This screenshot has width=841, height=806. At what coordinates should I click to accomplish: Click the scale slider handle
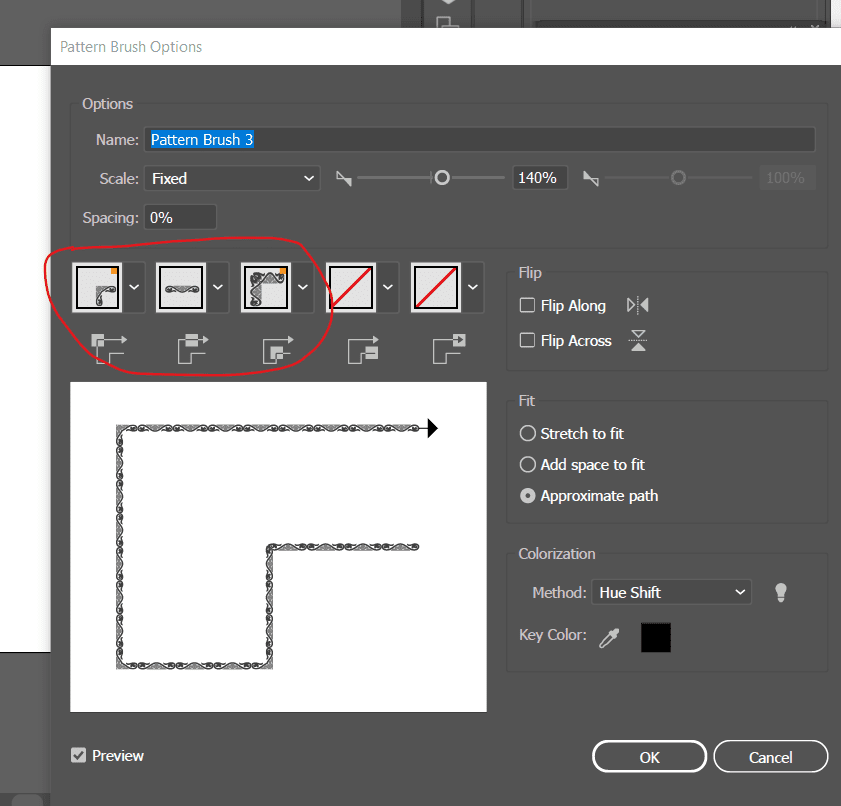(442, 178)
